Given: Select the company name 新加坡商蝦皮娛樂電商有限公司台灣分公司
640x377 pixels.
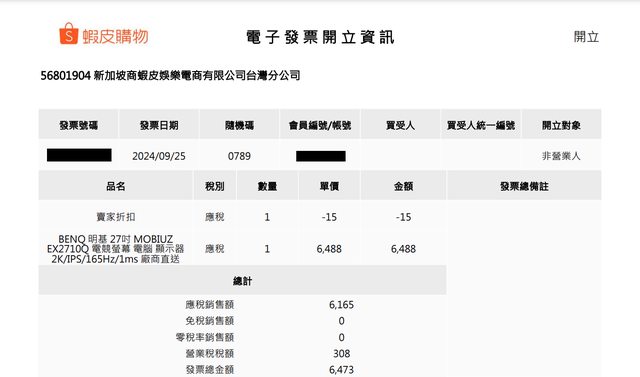Looking at the screenshot, I should (x=197, y=75).
